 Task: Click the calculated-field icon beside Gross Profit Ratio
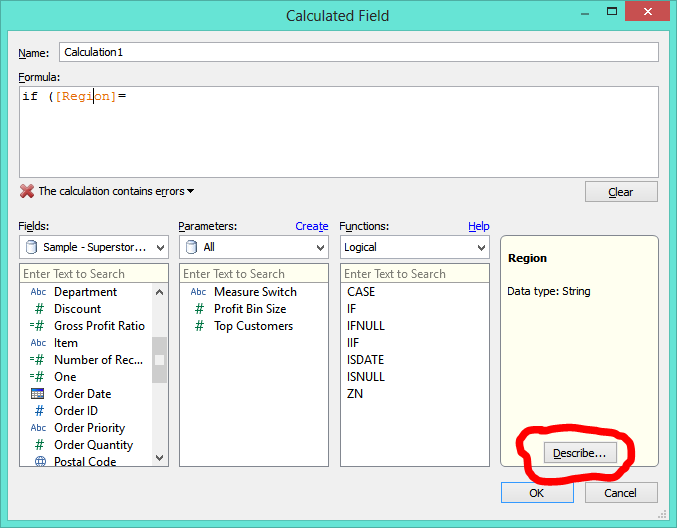(x=38, y=326)
